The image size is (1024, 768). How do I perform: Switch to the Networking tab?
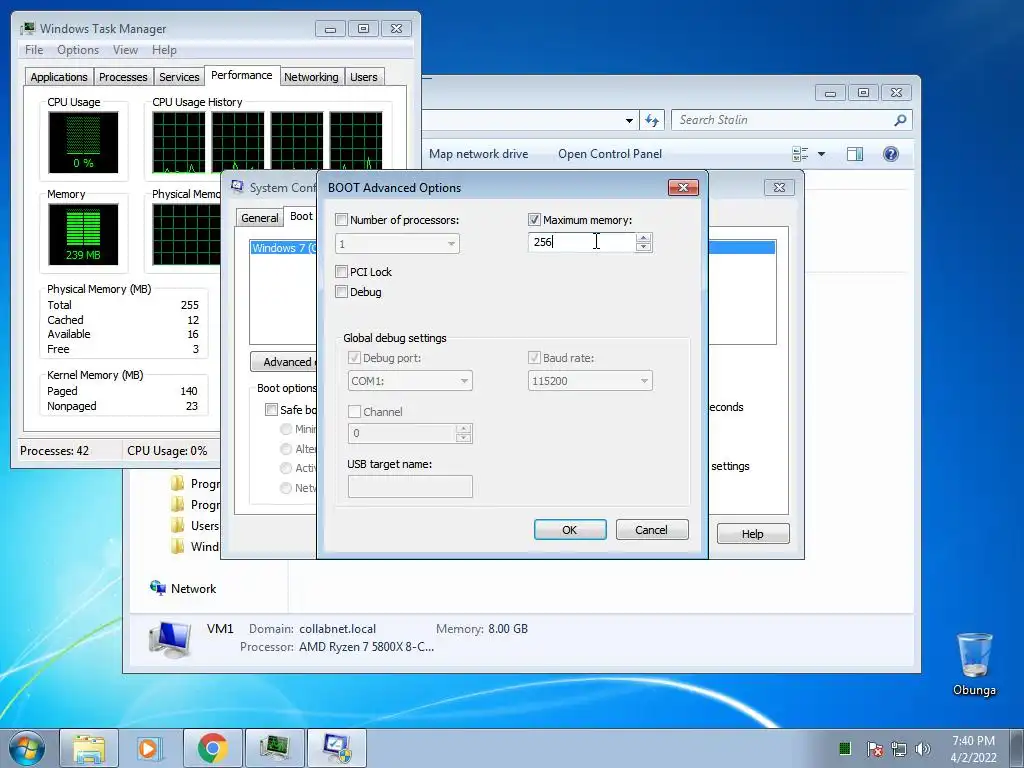coord(312,77)
